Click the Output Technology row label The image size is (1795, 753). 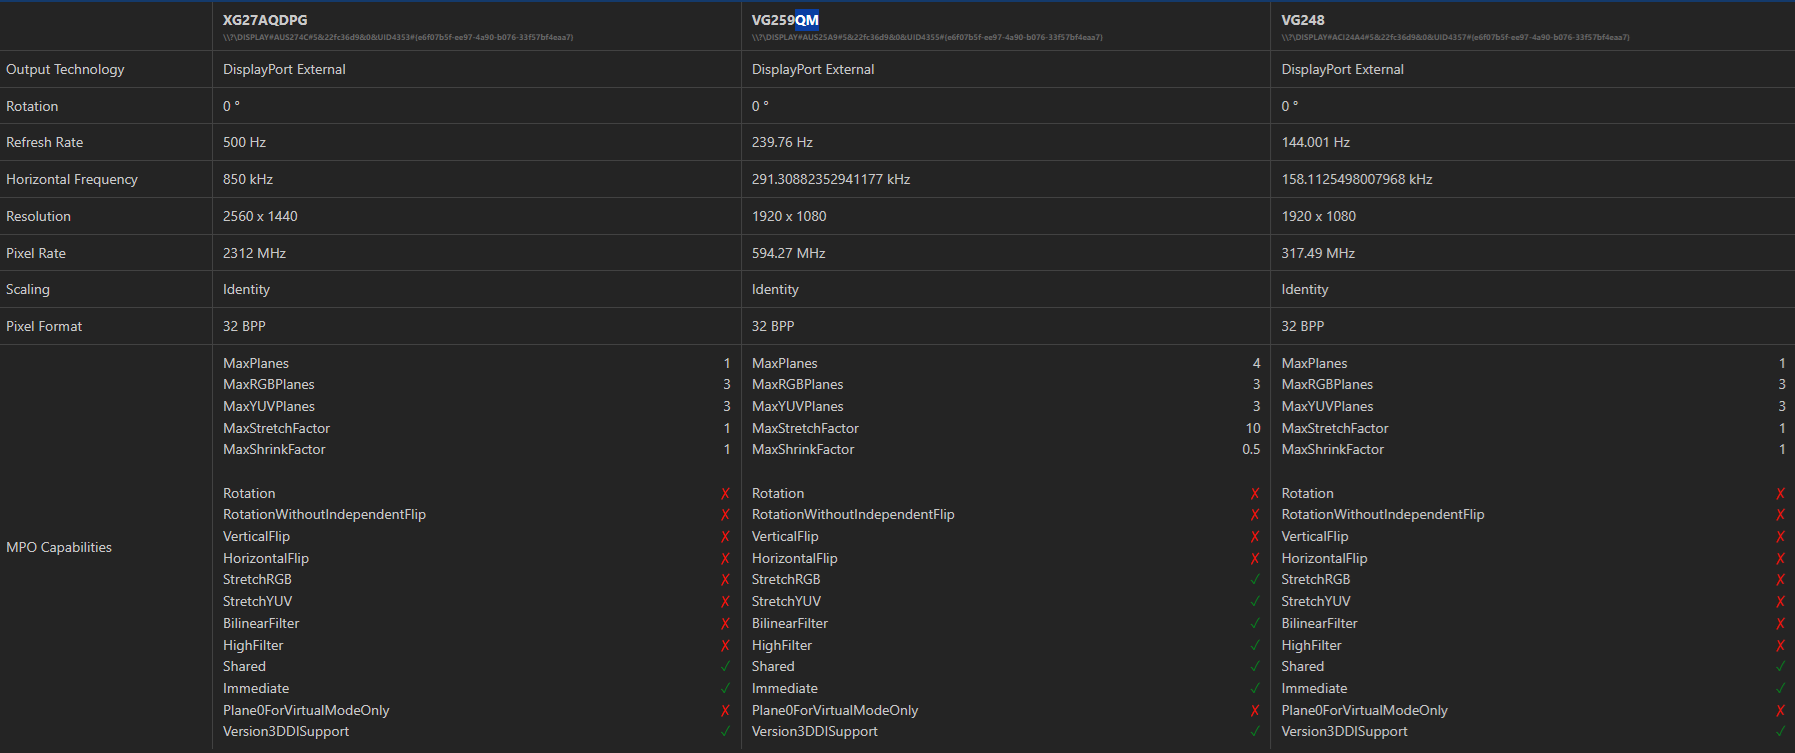coord(65,70)
